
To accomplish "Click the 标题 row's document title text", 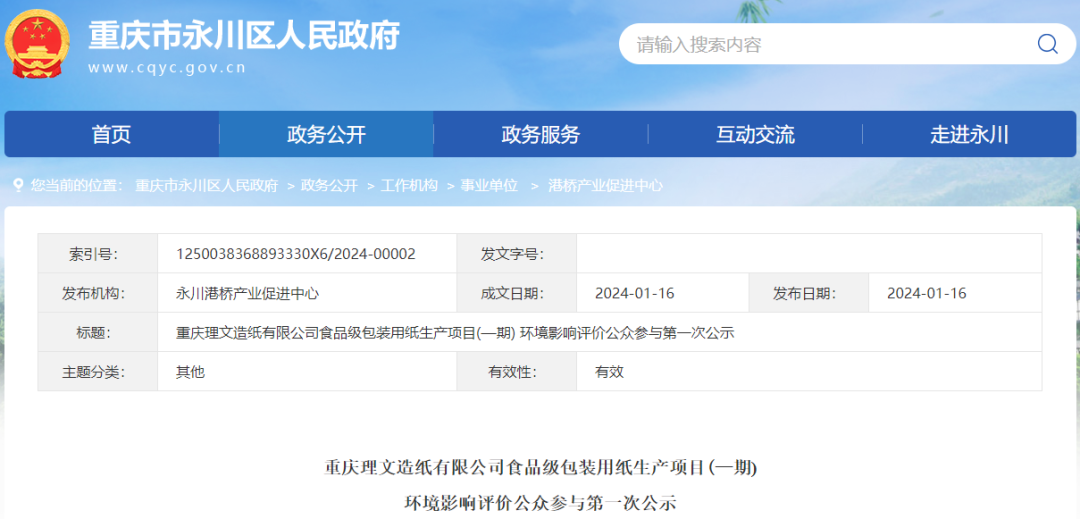I will click(x=455, y=333).
